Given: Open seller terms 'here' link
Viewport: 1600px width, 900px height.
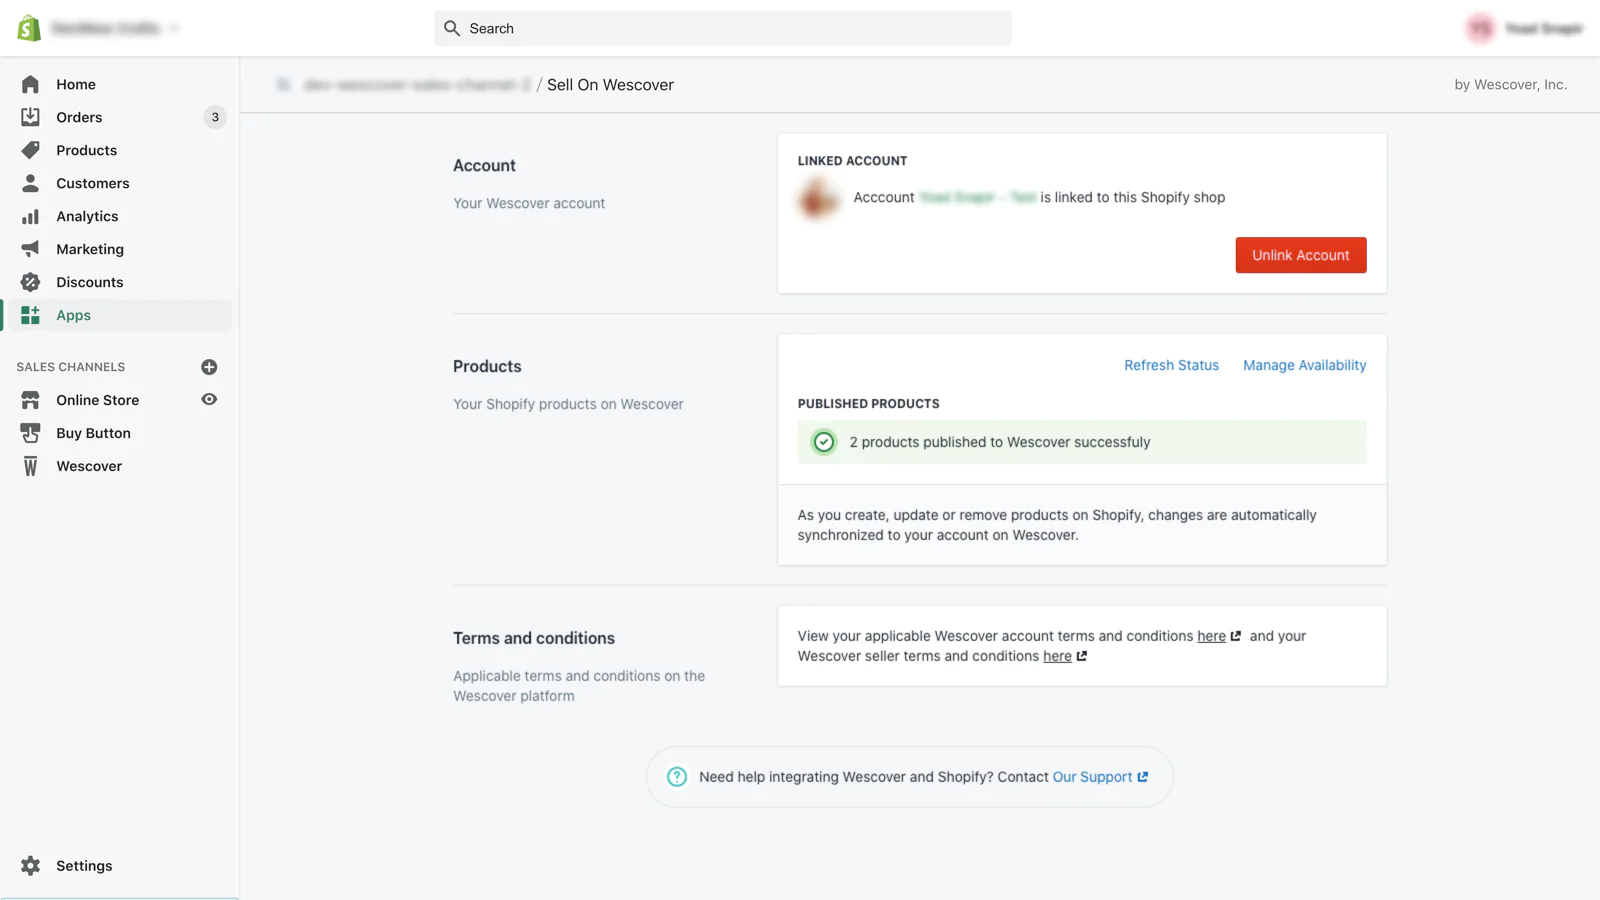Looking at the screenshot, I should point(1057,656).
